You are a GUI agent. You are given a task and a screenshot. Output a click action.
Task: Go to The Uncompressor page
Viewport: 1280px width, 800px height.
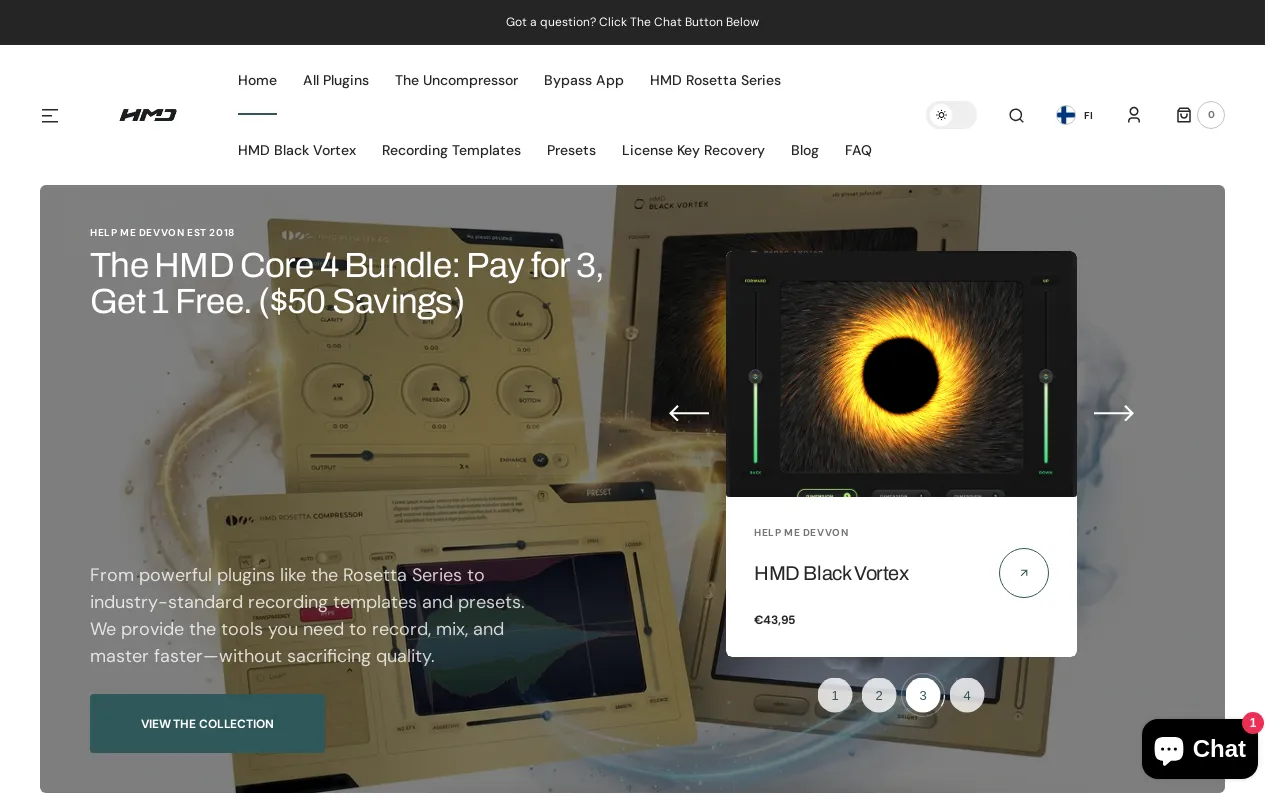click(456, 80)
